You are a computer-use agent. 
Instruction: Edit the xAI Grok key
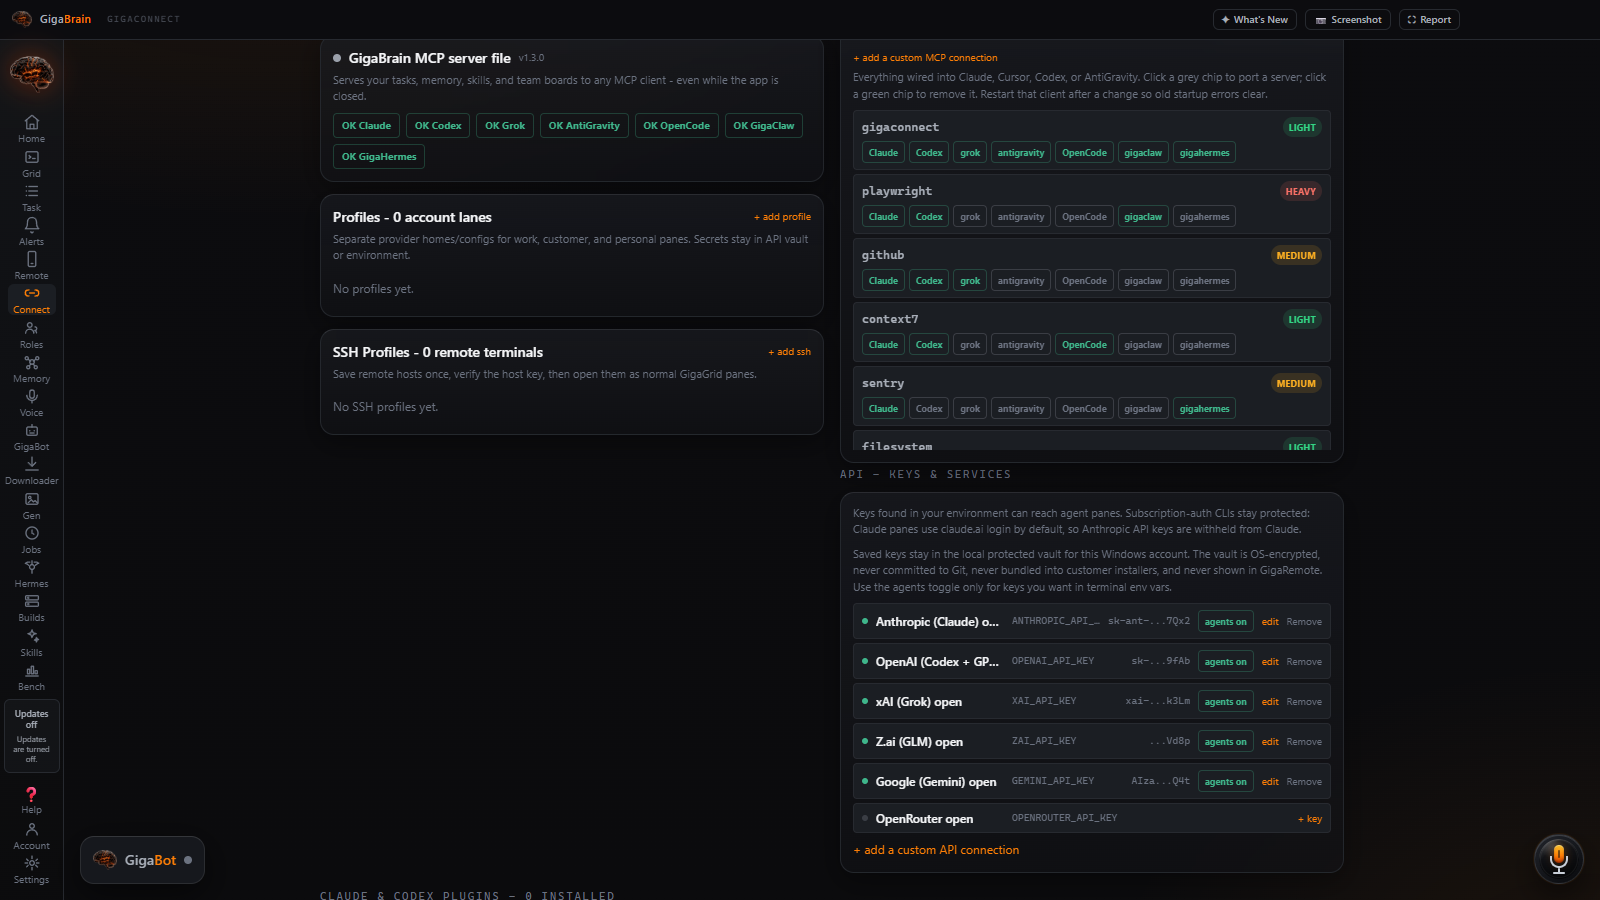(x=1270, y=702)
